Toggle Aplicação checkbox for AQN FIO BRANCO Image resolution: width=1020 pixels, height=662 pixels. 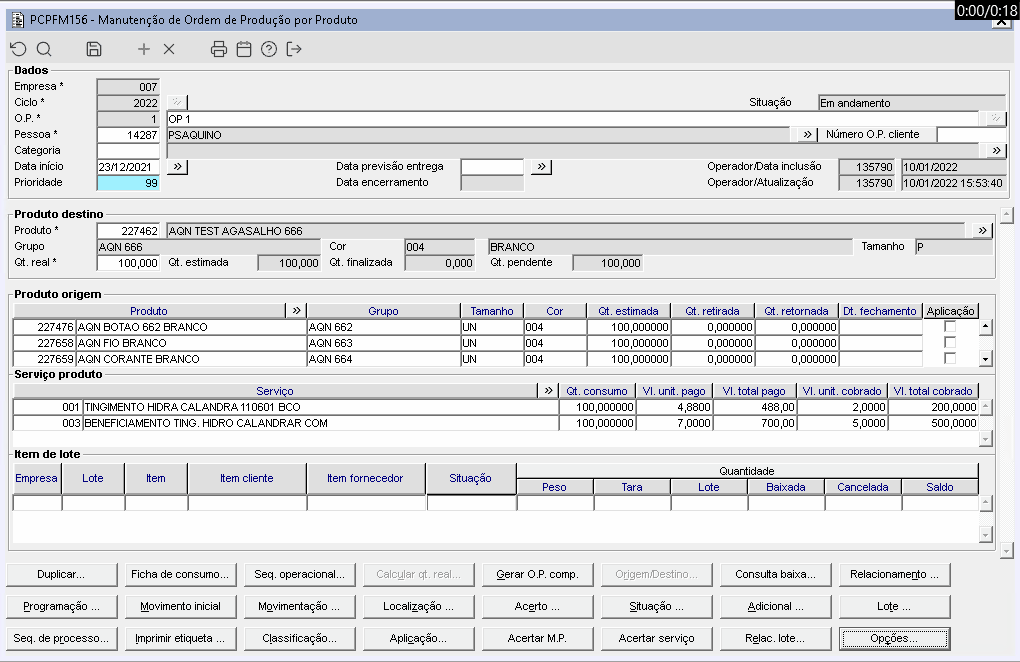(x=950, y=343)
